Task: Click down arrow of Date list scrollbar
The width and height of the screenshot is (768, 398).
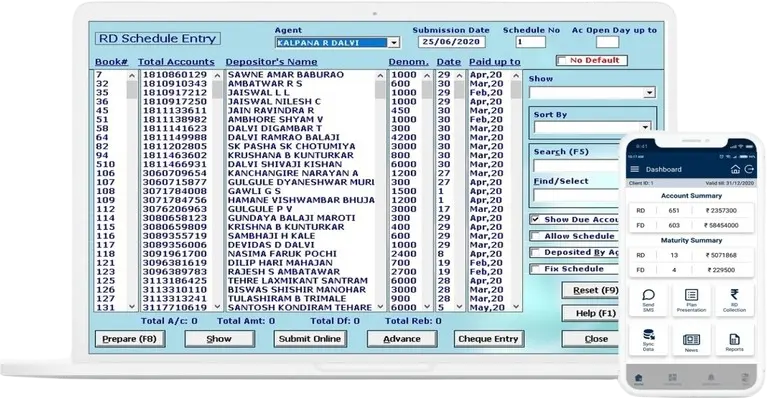Action: (x=459, y=306)
